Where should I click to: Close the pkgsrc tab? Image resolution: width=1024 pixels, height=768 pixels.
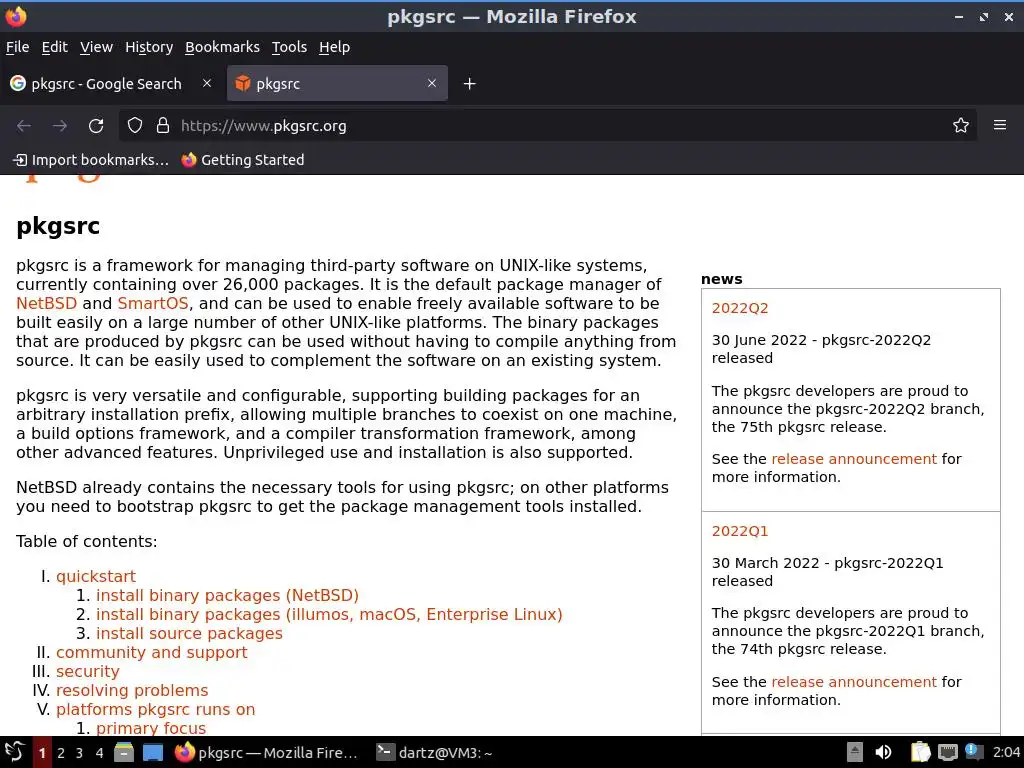coord(432,83)
